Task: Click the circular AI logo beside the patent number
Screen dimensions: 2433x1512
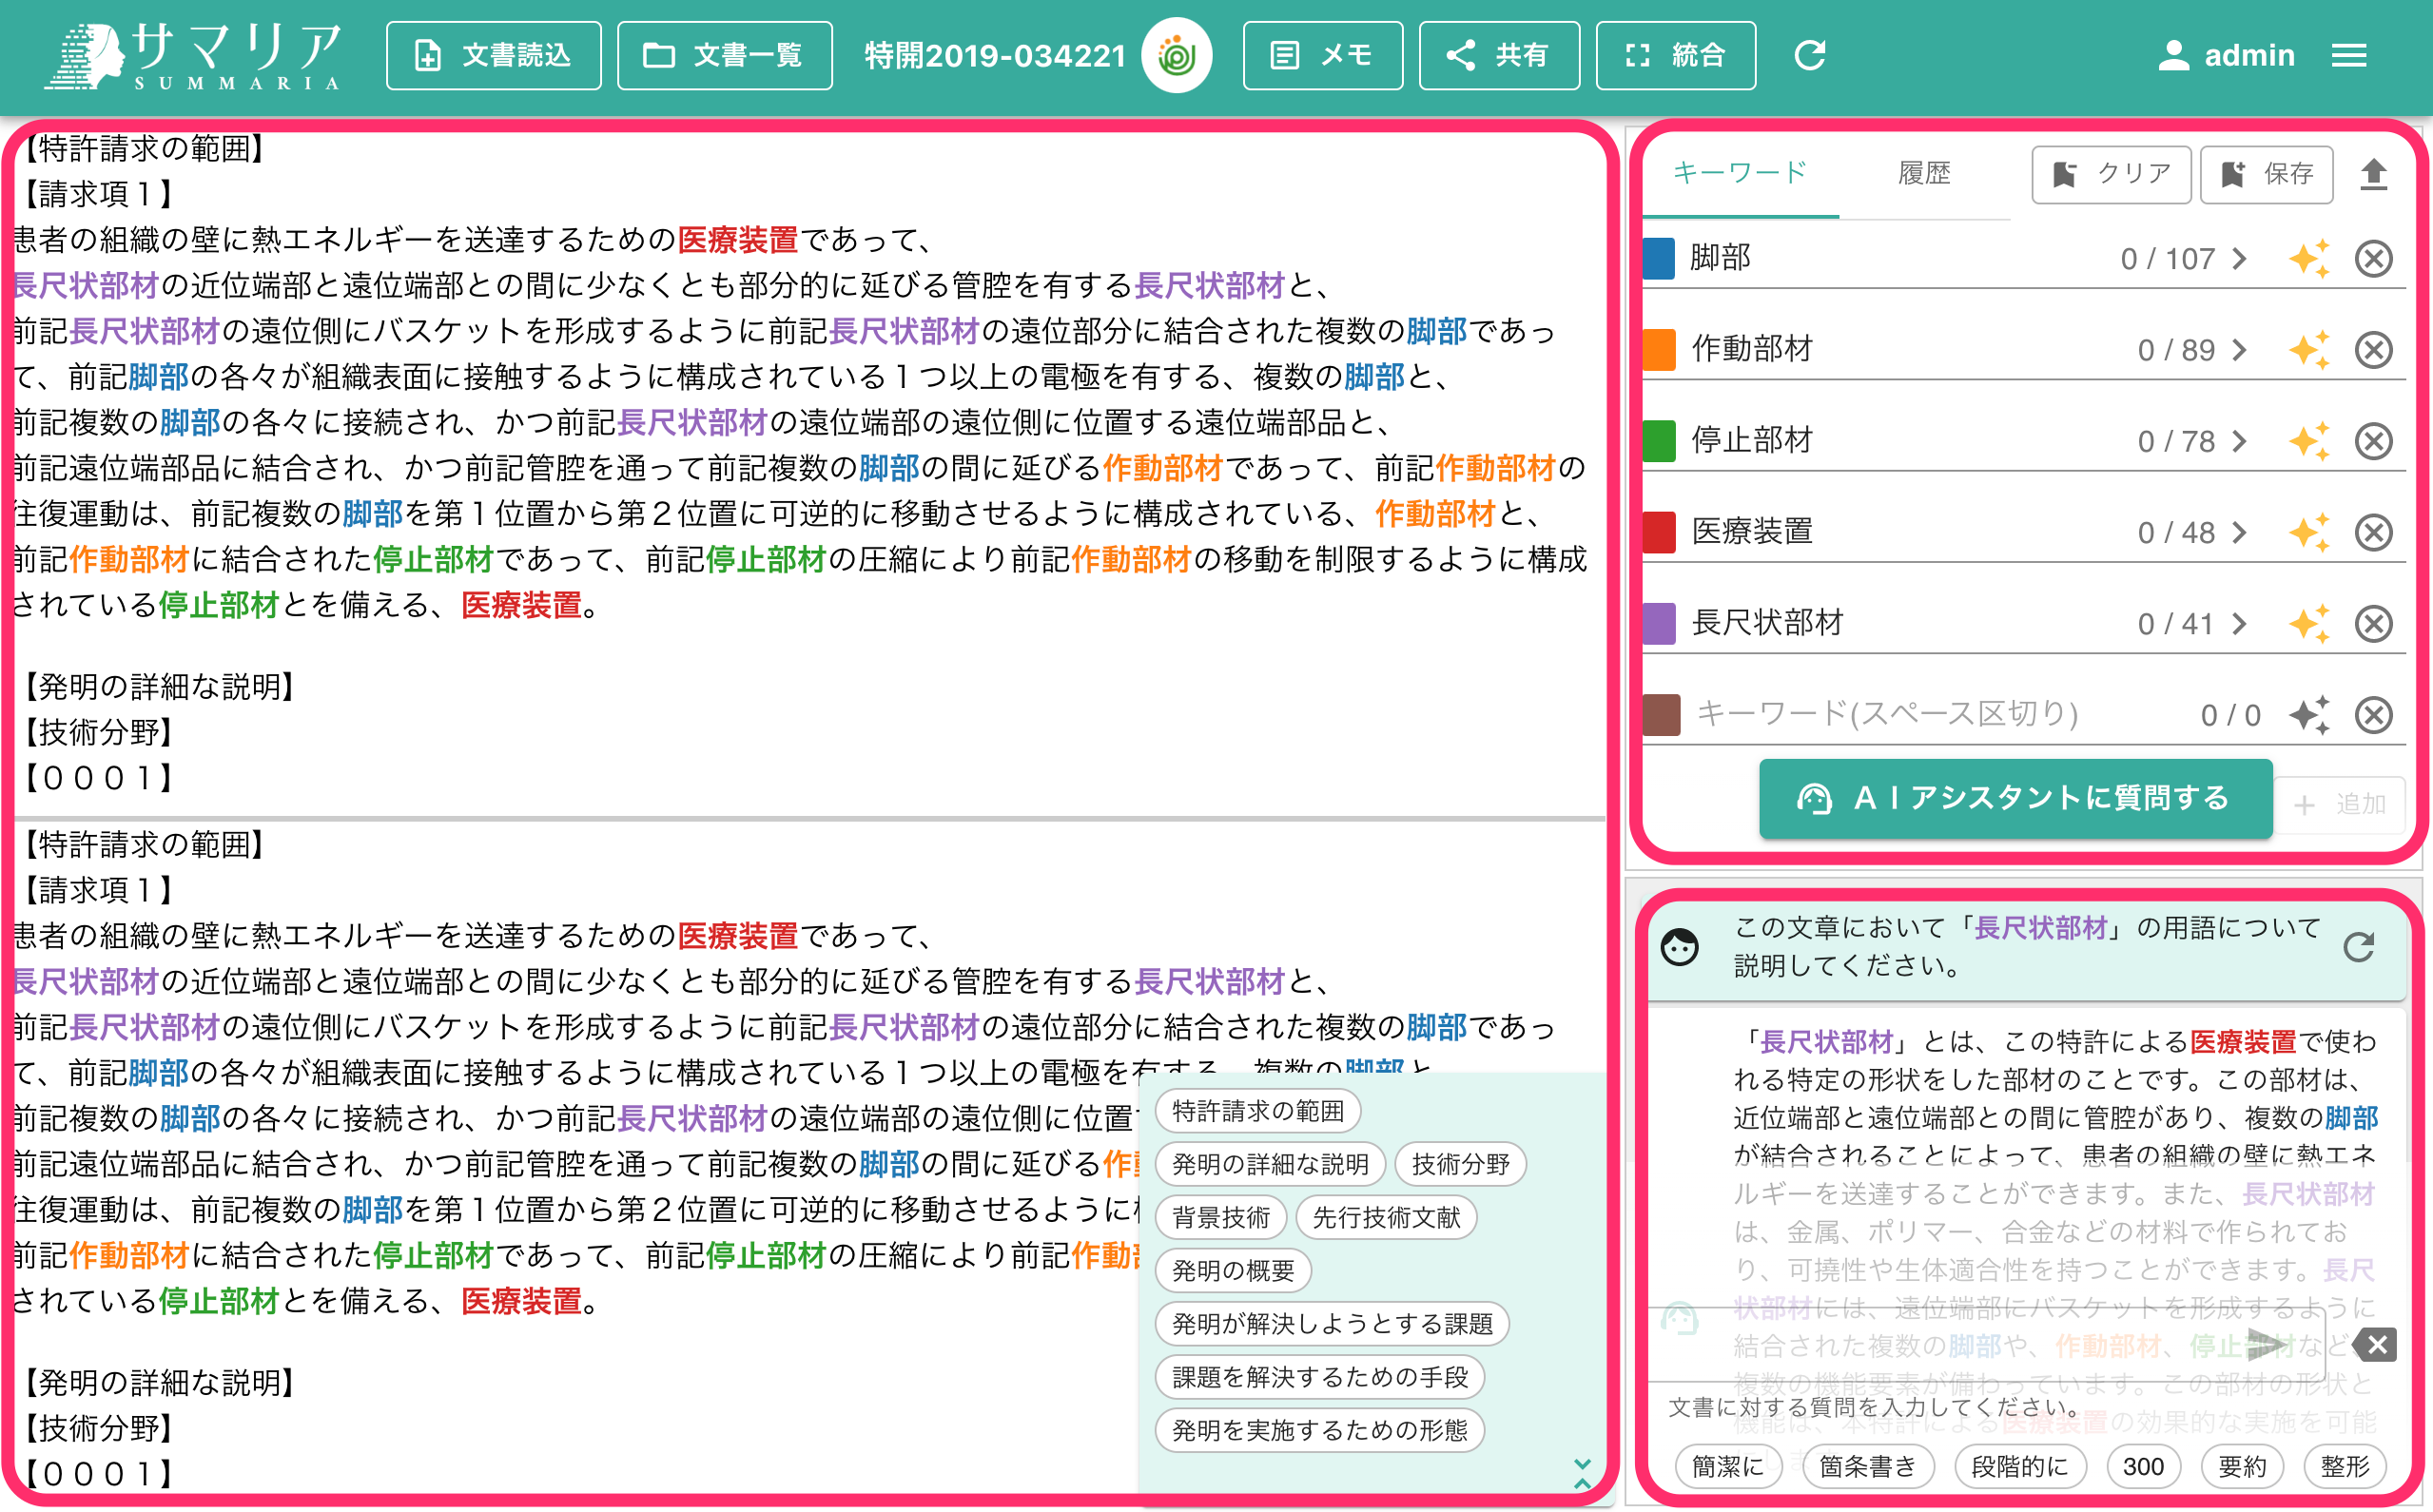Action: (1178, 55)
